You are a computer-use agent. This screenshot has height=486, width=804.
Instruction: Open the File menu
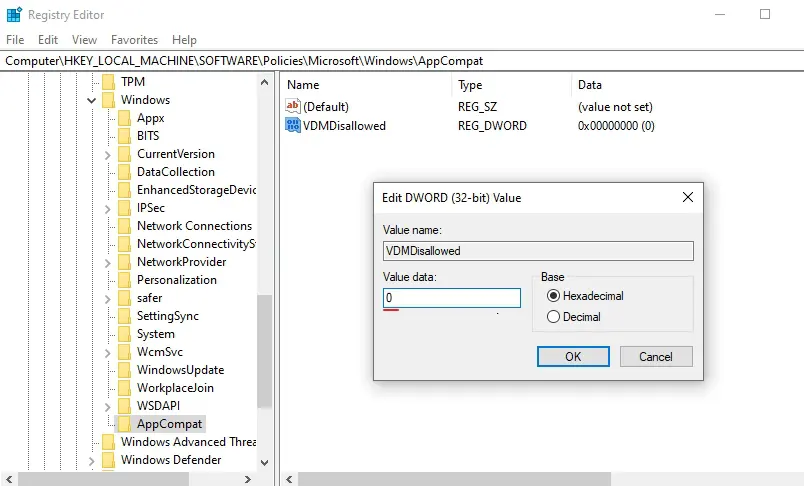click(x=15, y=39)
